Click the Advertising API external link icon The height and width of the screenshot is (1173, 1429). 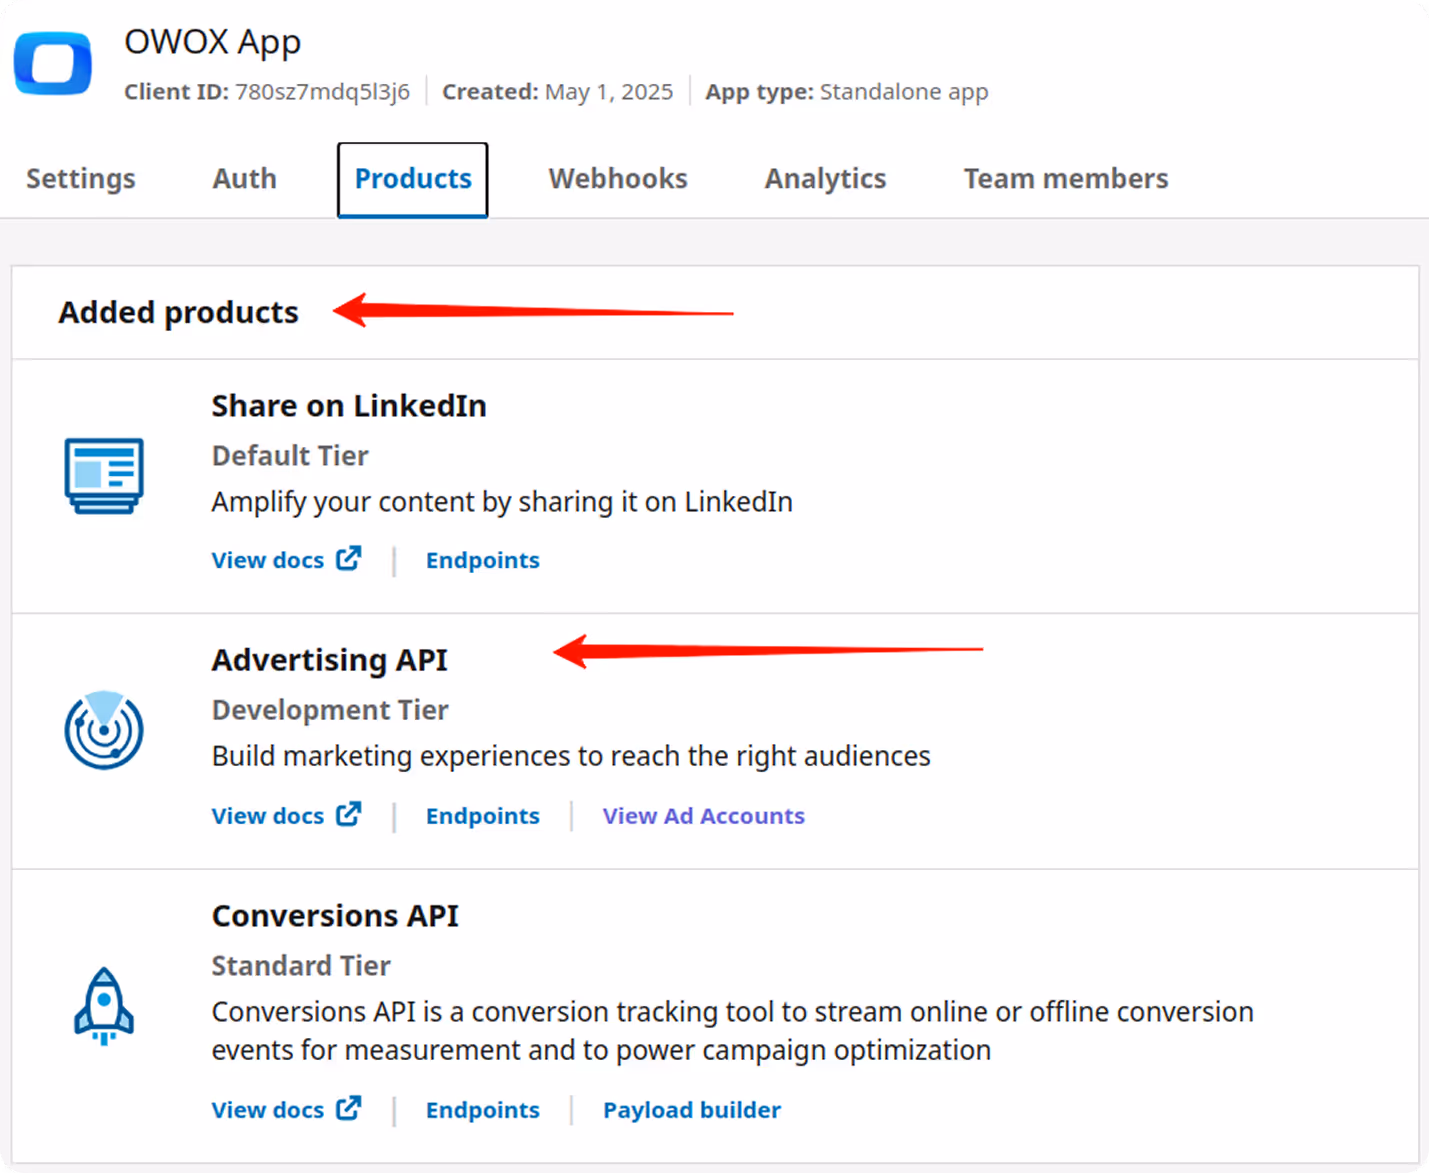click(348, 814)
